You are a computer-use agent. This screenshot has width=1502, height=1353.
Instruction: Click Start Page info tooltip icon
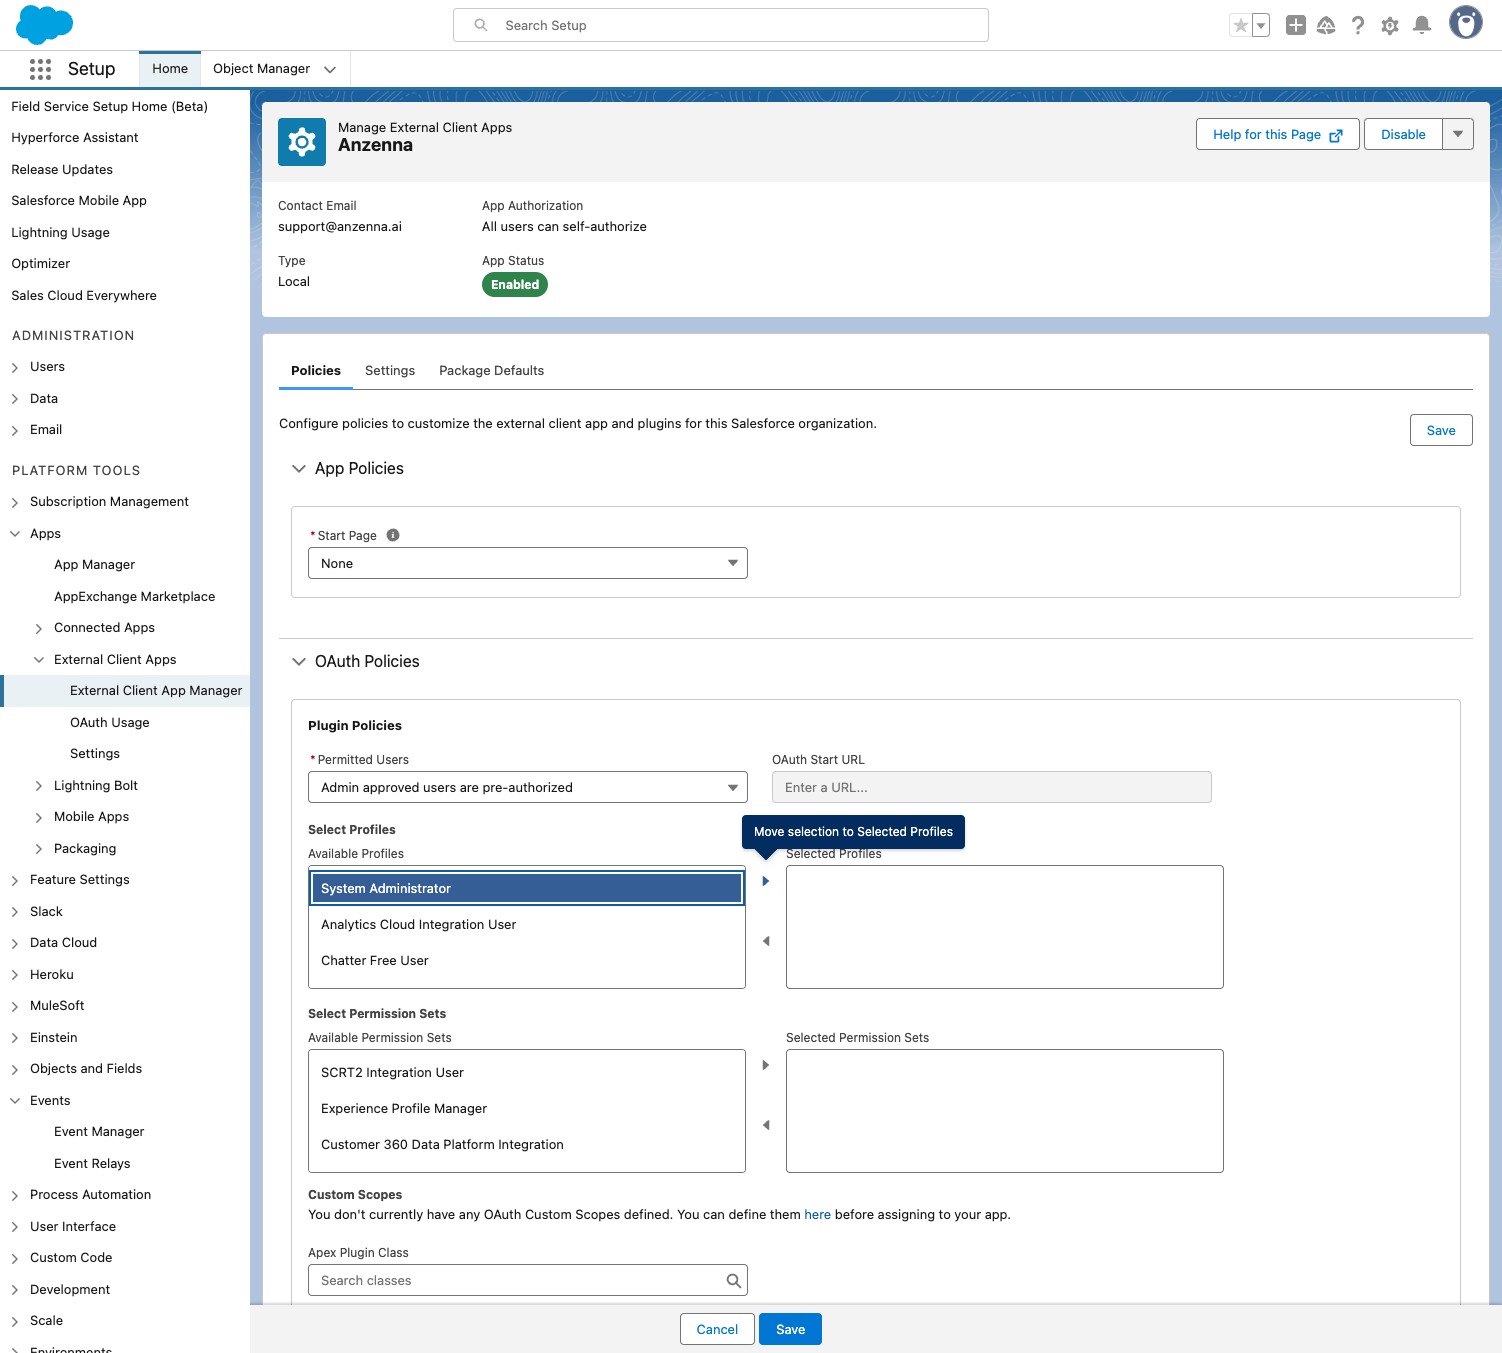click(x=393, y=535)
